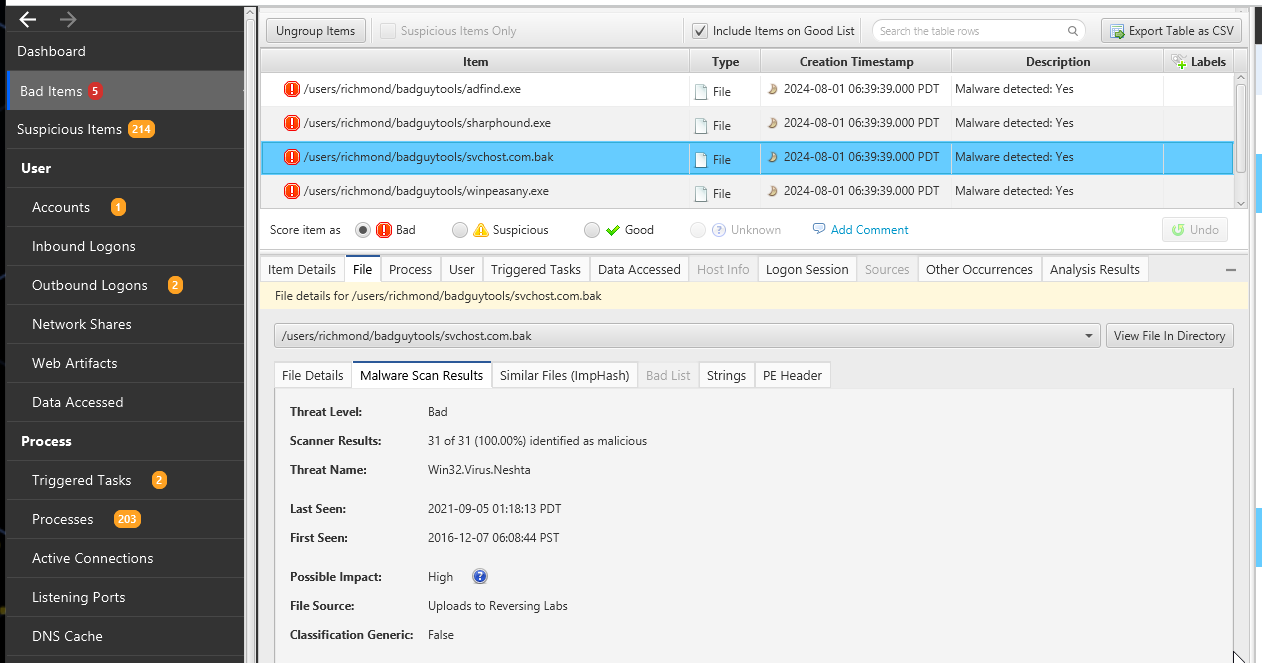This screenshot has width=1262, height=663.
Task: Click the back navigation arrow at top left
Action: (25, 17)
